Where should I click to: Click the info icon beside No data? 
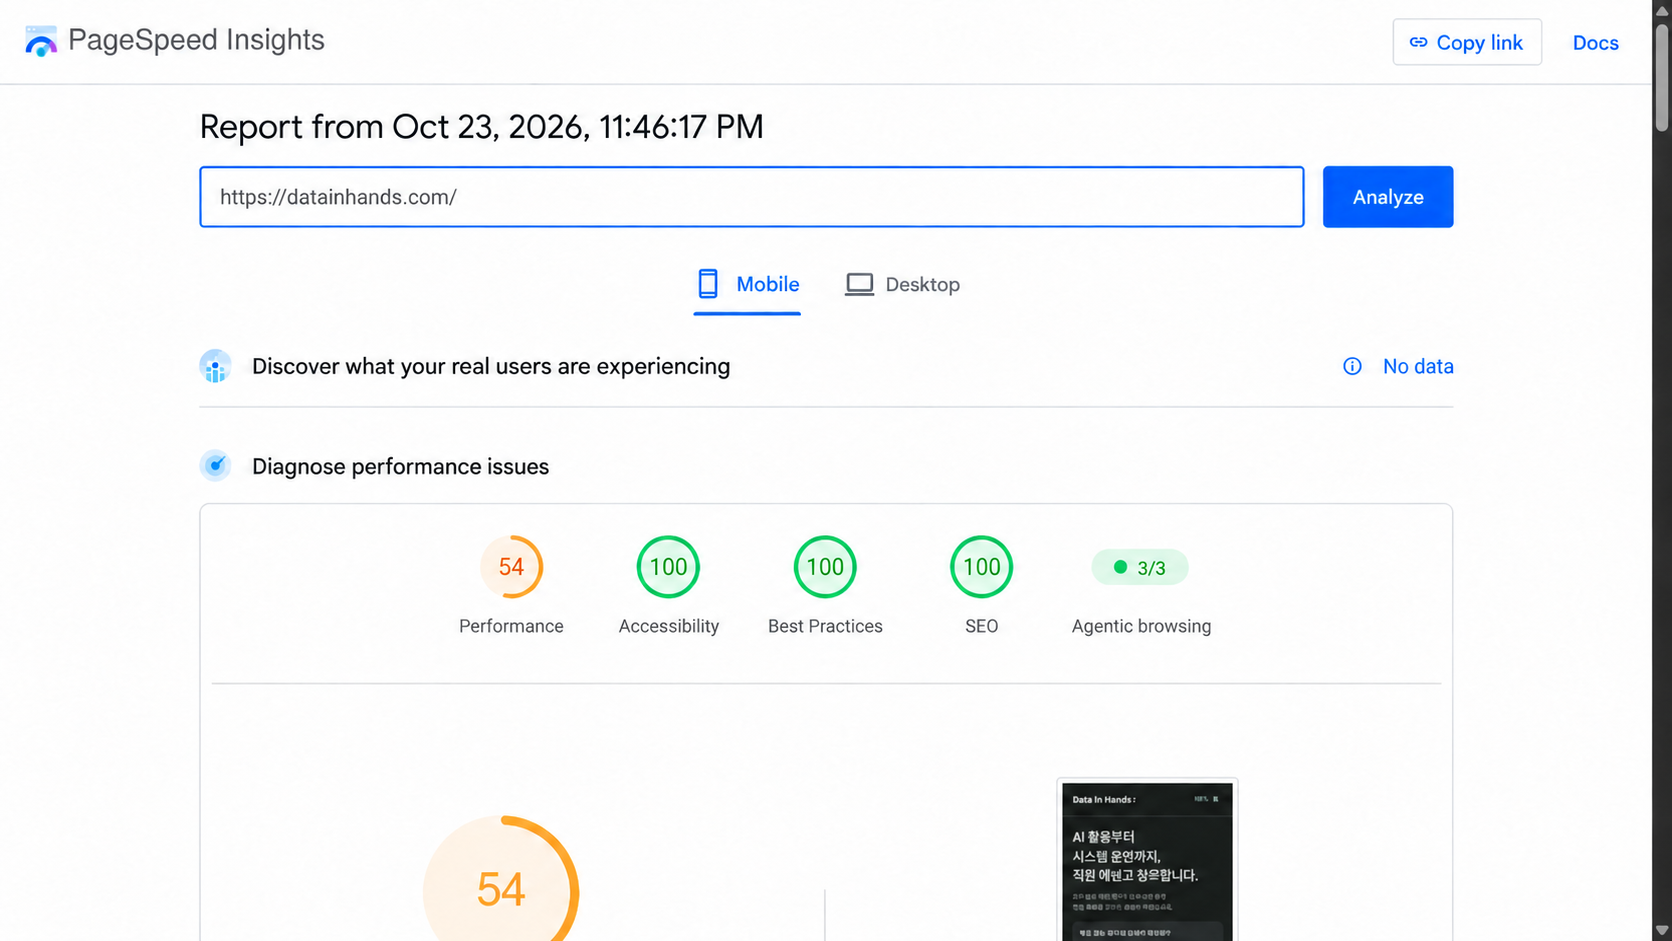[1352, 366]
